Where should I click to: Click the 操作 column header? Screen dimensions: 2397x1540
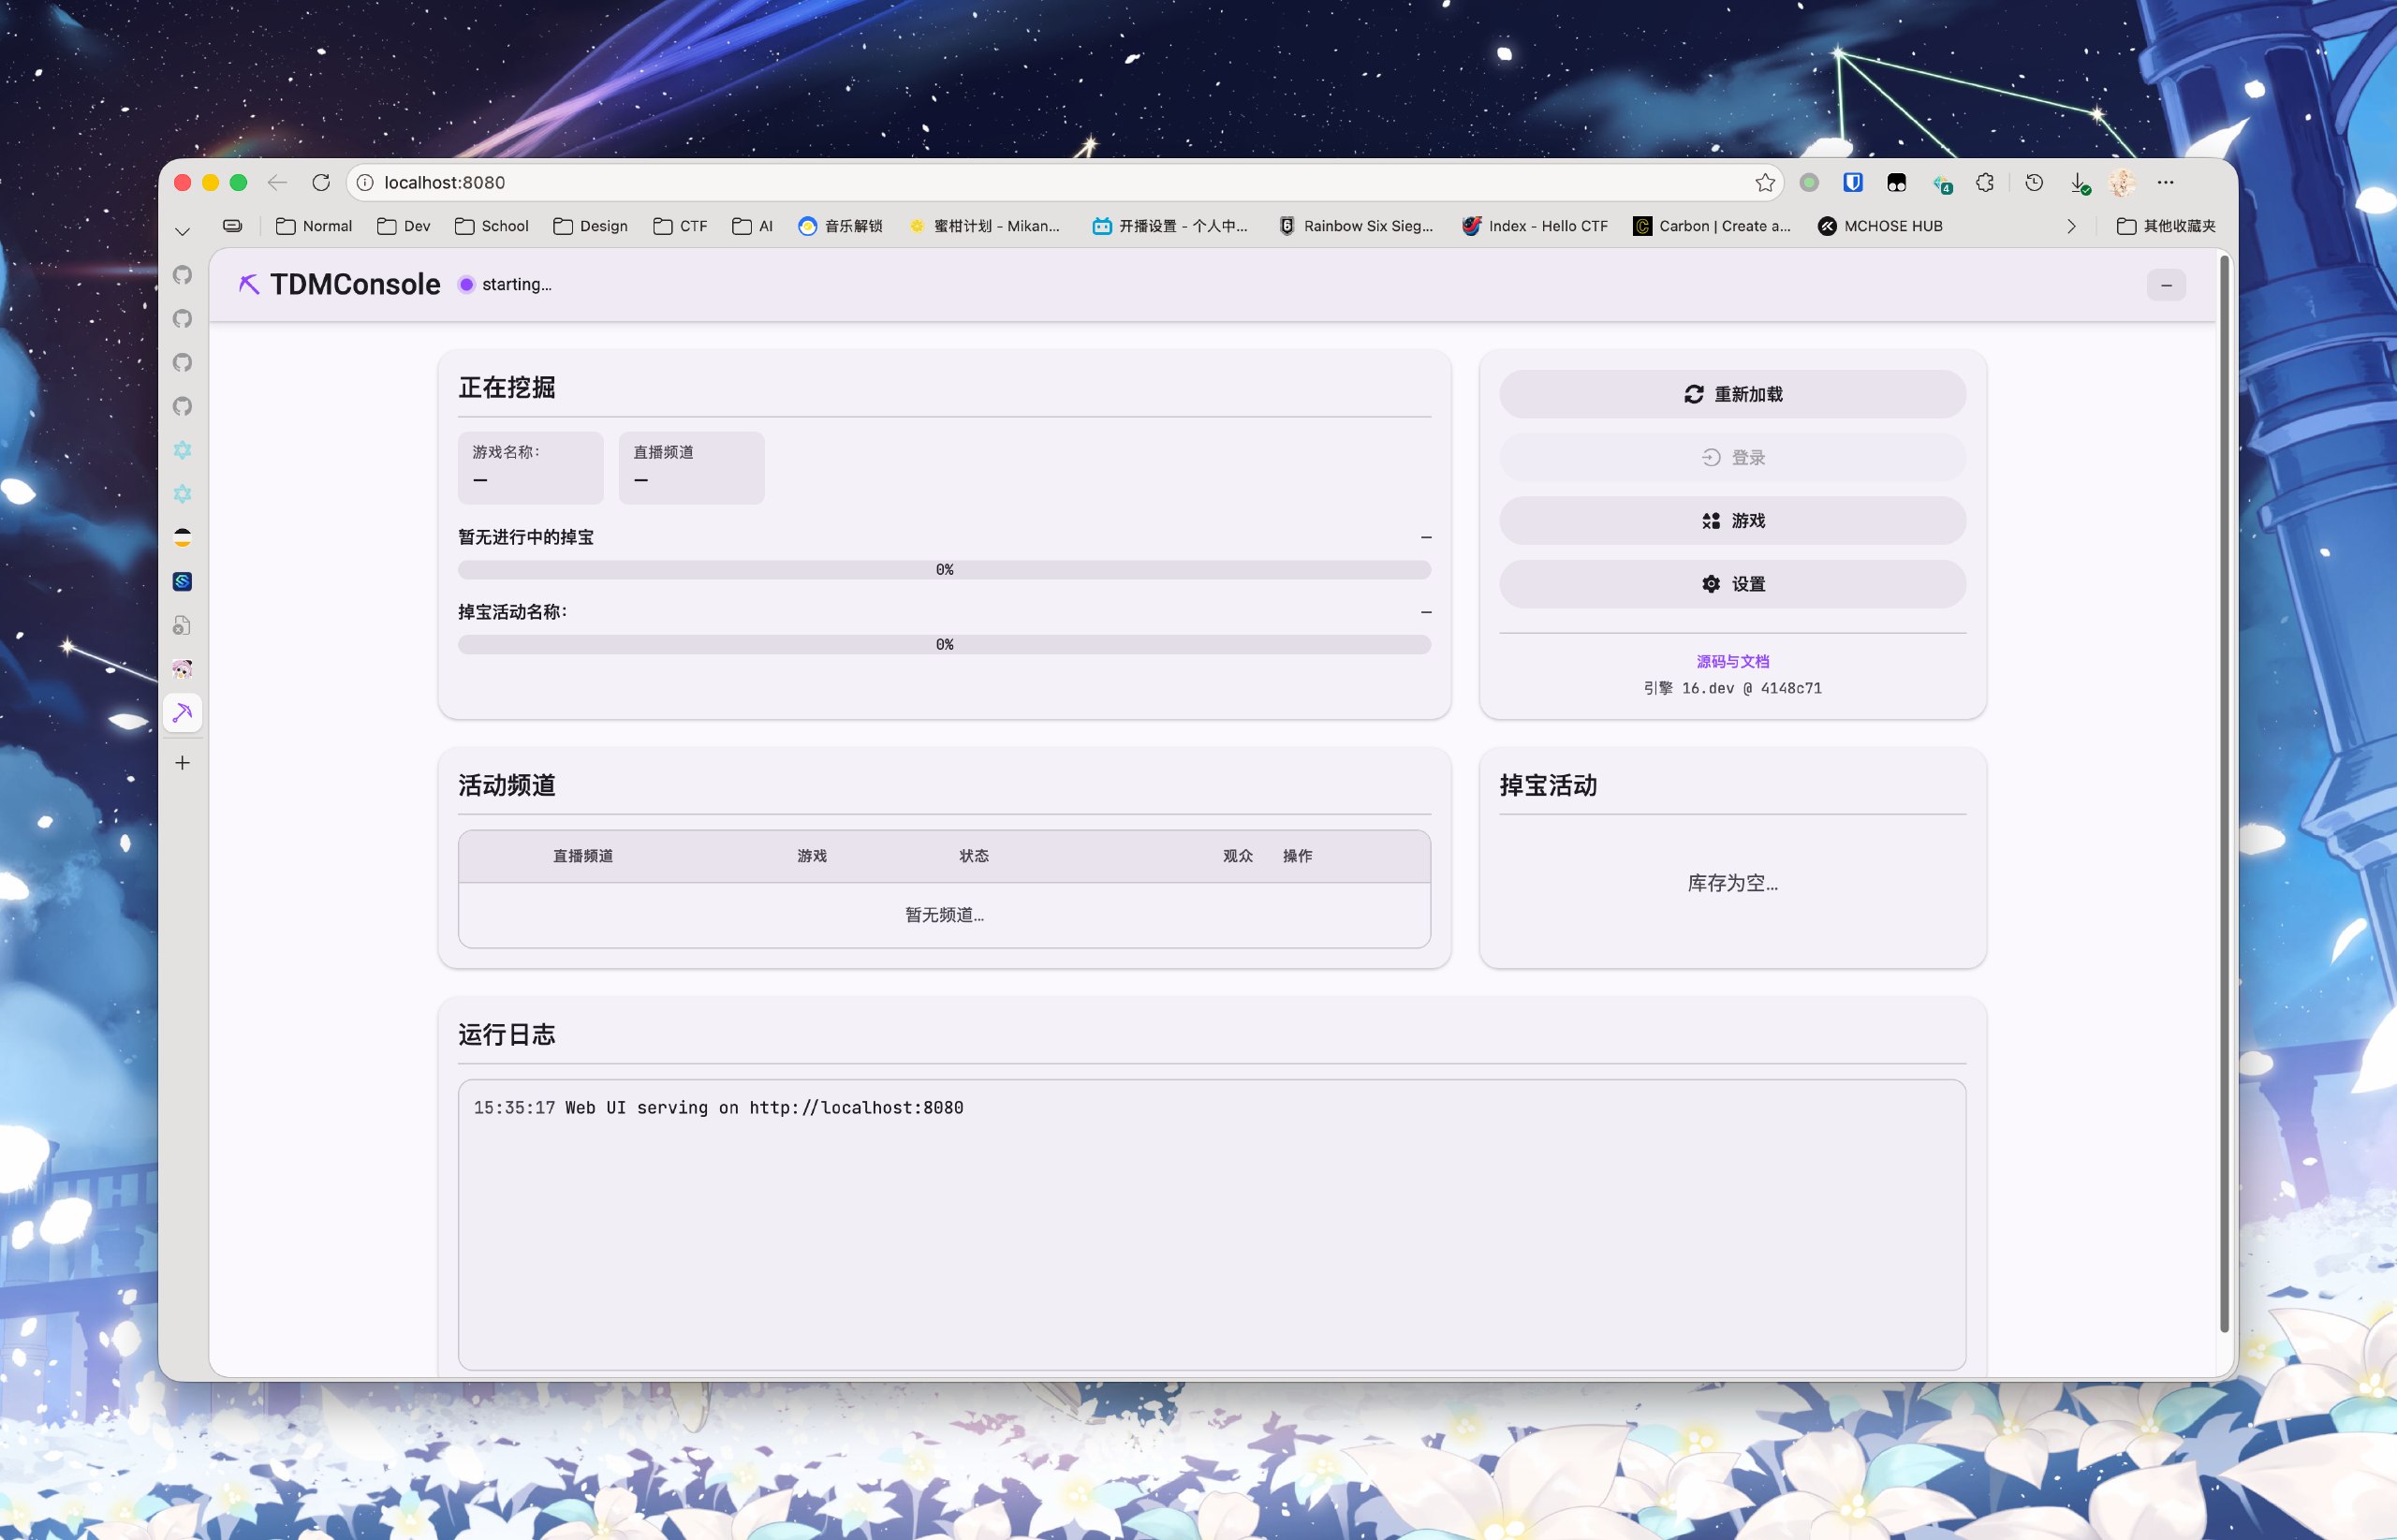tap(1298, 856)
